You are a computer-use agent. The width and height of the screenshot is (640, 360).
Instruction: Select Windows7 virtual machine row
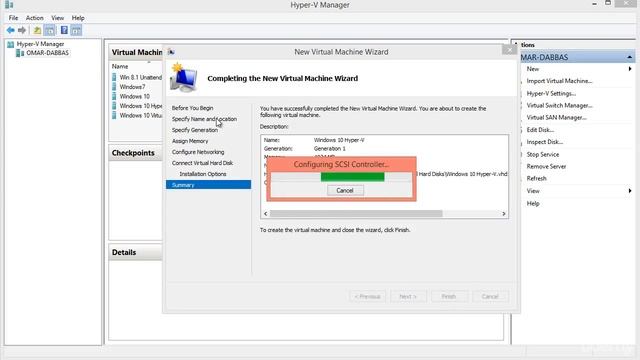tap(136, 87)
